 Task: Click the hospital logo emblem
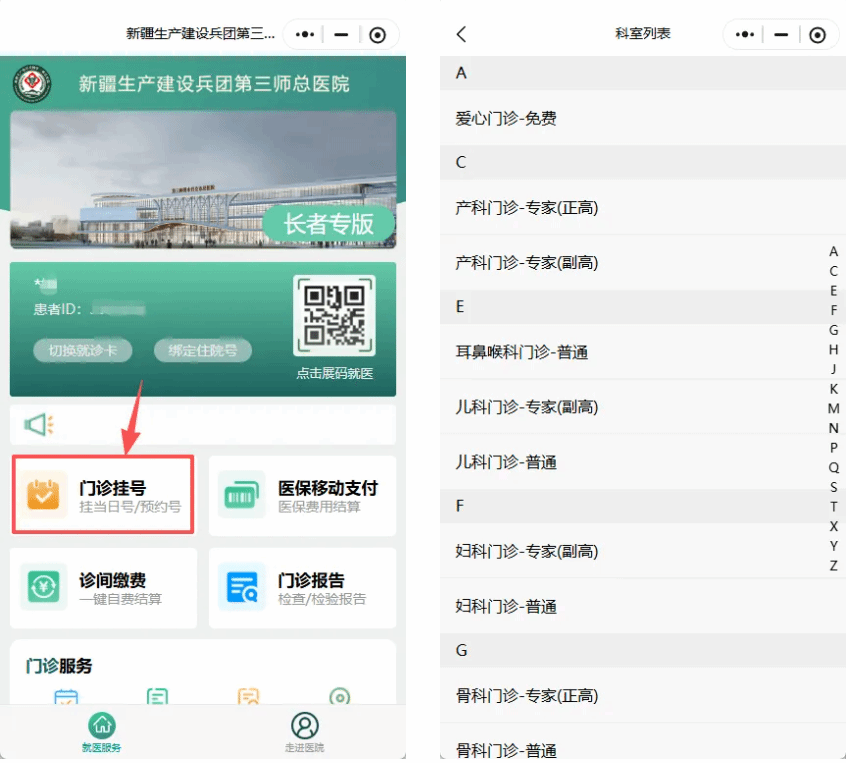coord(32,83)
